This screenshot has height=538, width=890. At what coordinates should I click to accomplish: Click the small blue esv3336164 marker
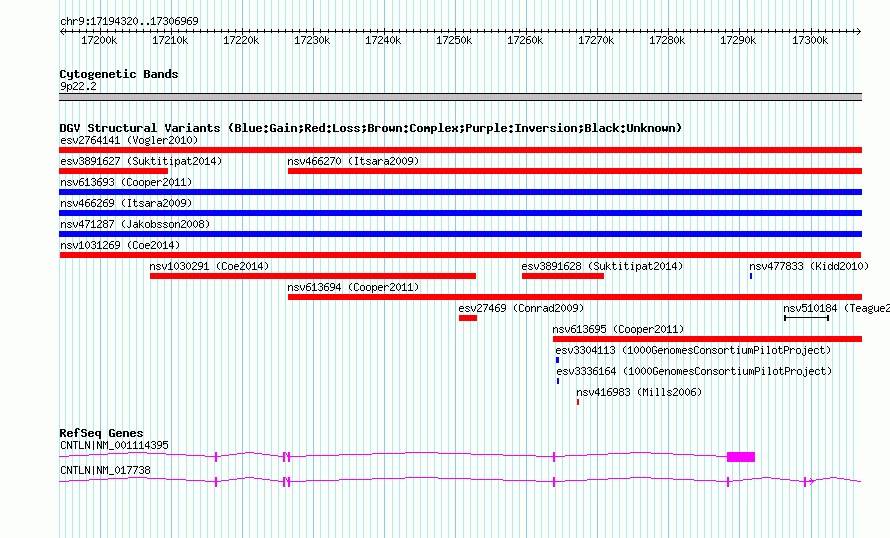click(x=558, y=381)
